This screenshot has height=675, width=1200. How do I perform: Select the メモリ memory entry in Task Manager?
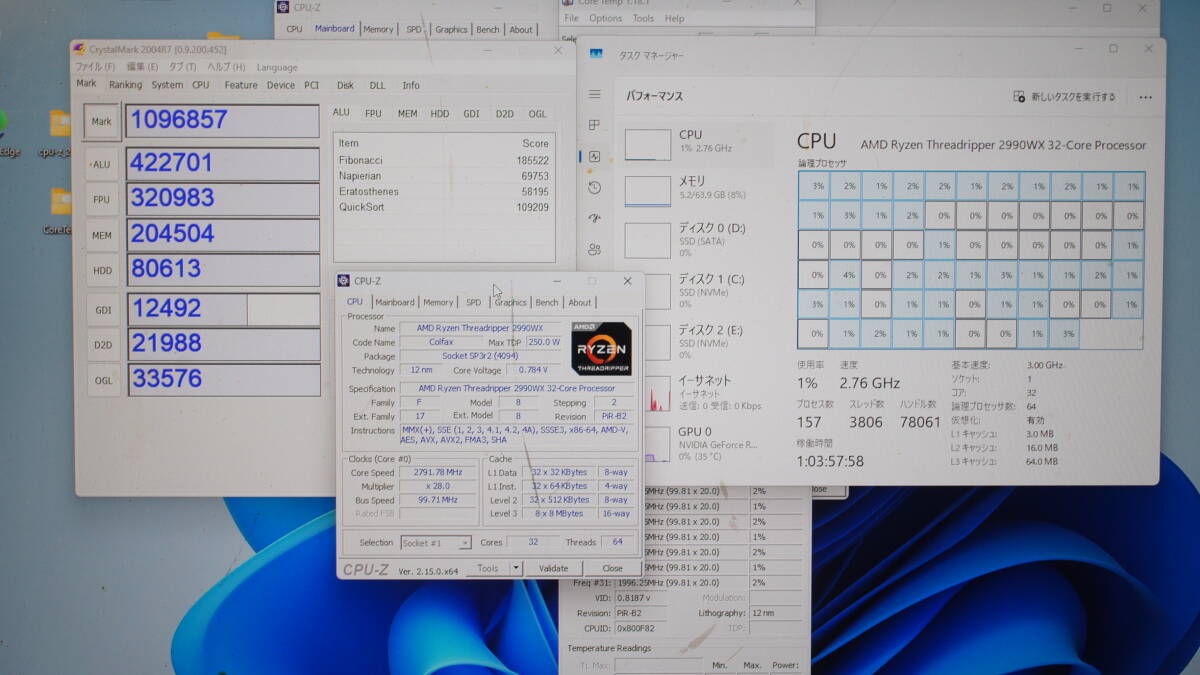click(698, 191)
